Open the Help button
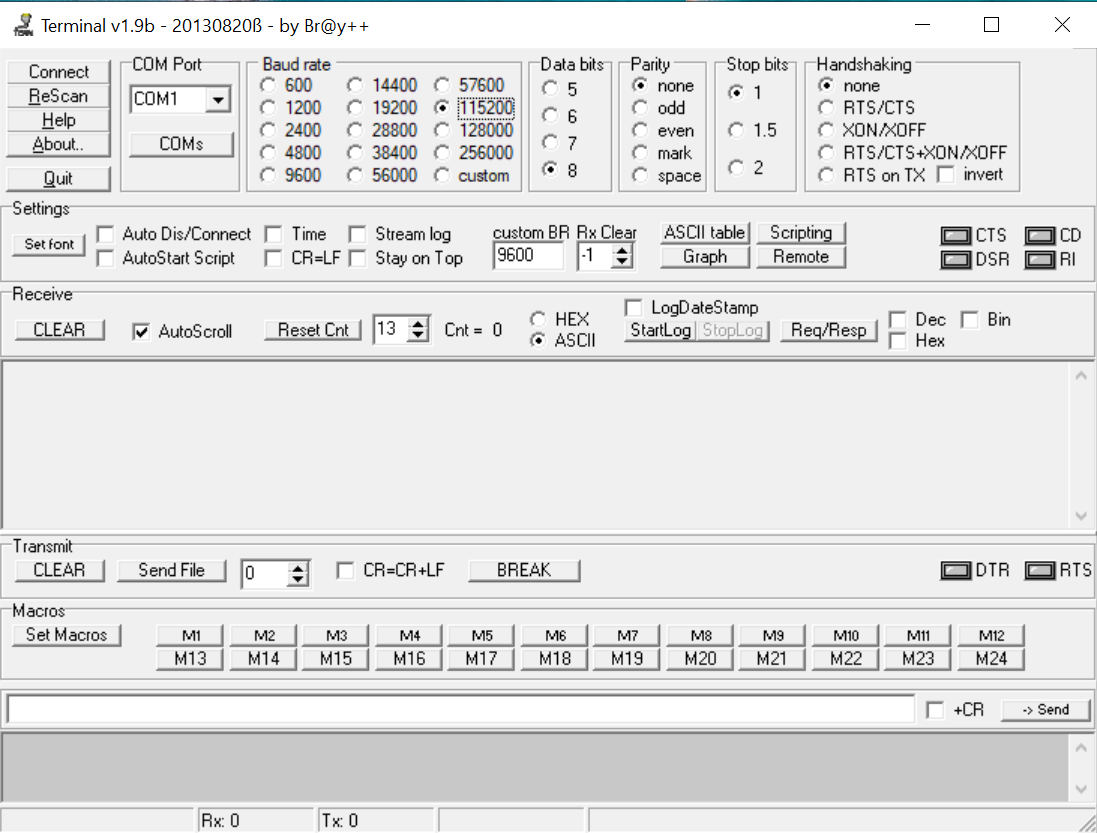 [x=59, y=120]
